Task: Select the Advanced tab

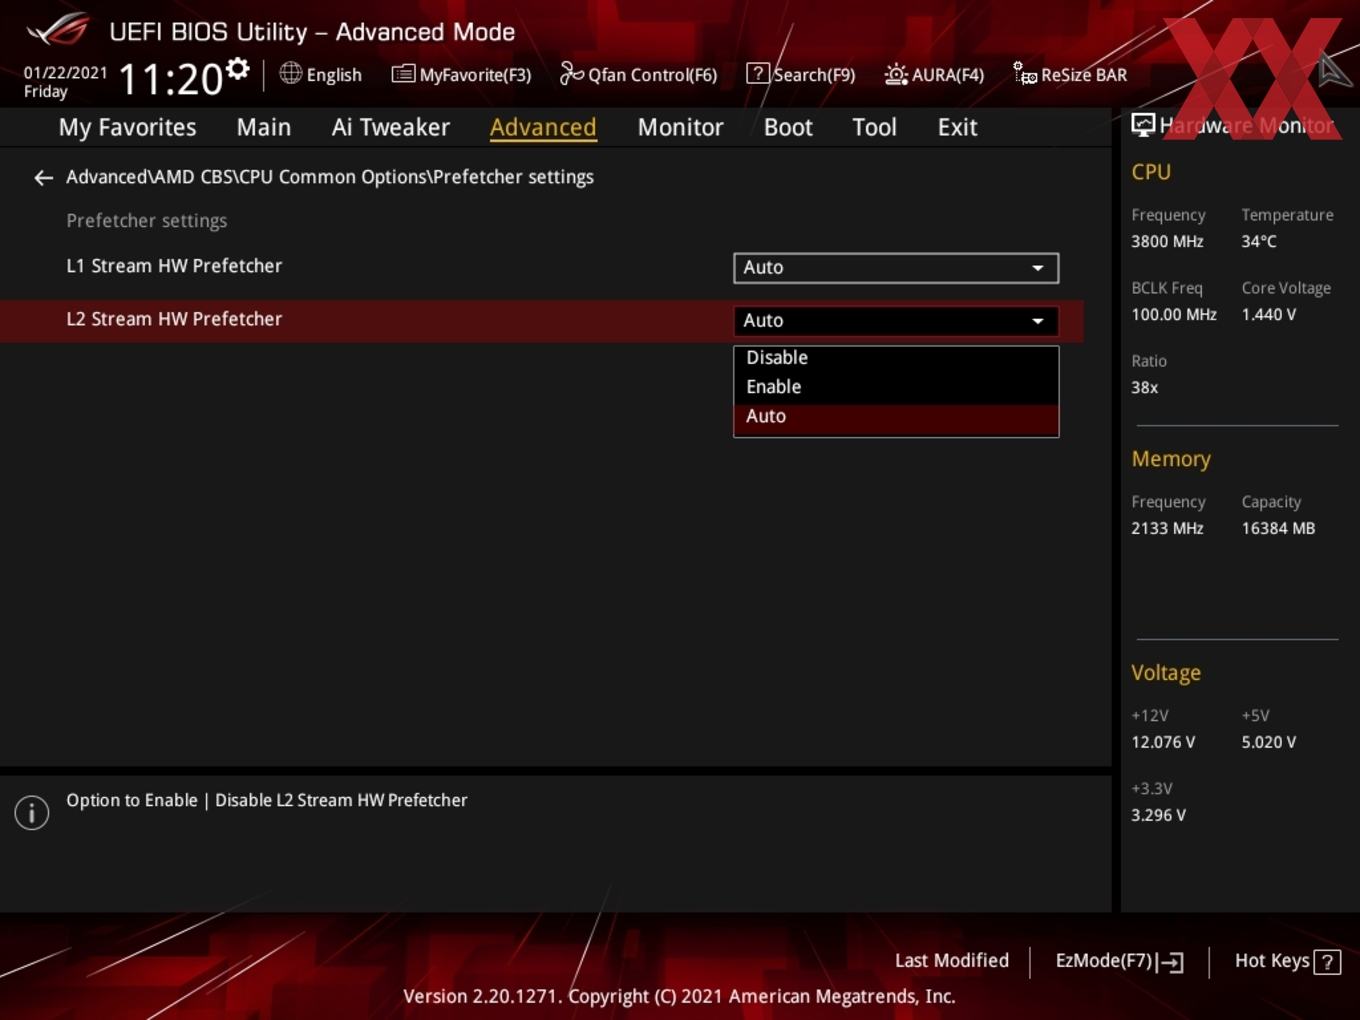Action: click(x=543, y=127)
